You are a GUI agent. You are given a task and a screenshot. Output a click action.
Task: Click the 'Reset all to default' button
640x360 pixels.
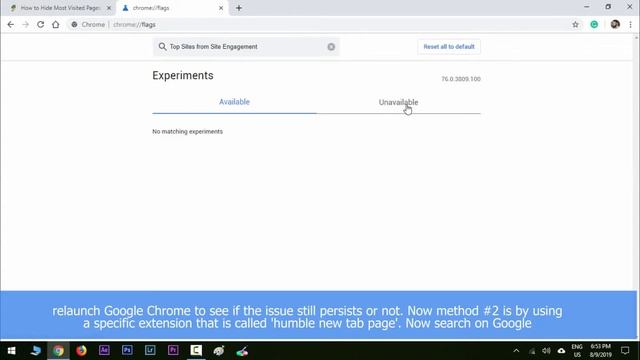pos(449,47)
